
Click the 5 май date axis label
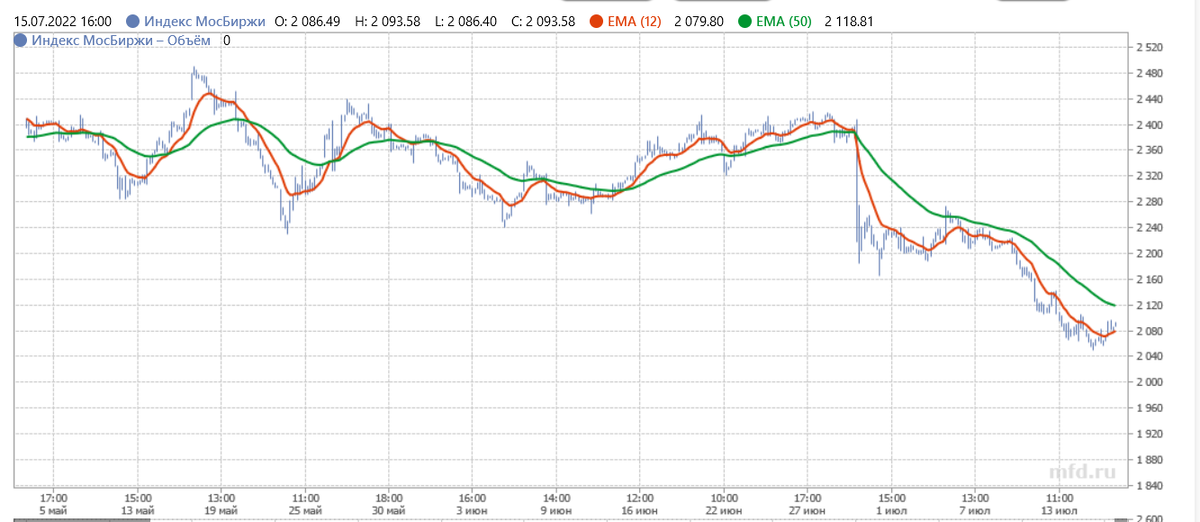(x=54, y=508)
